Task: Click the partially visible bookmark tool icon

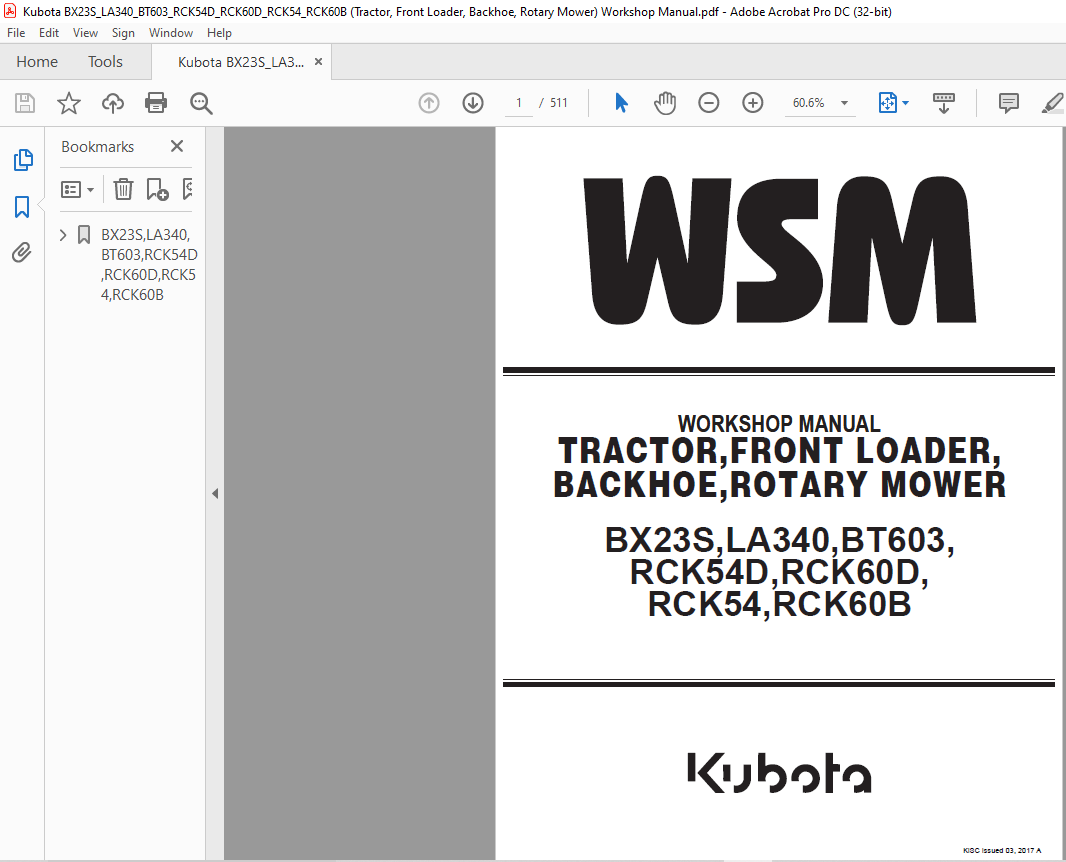Action: tap(188, 189)
